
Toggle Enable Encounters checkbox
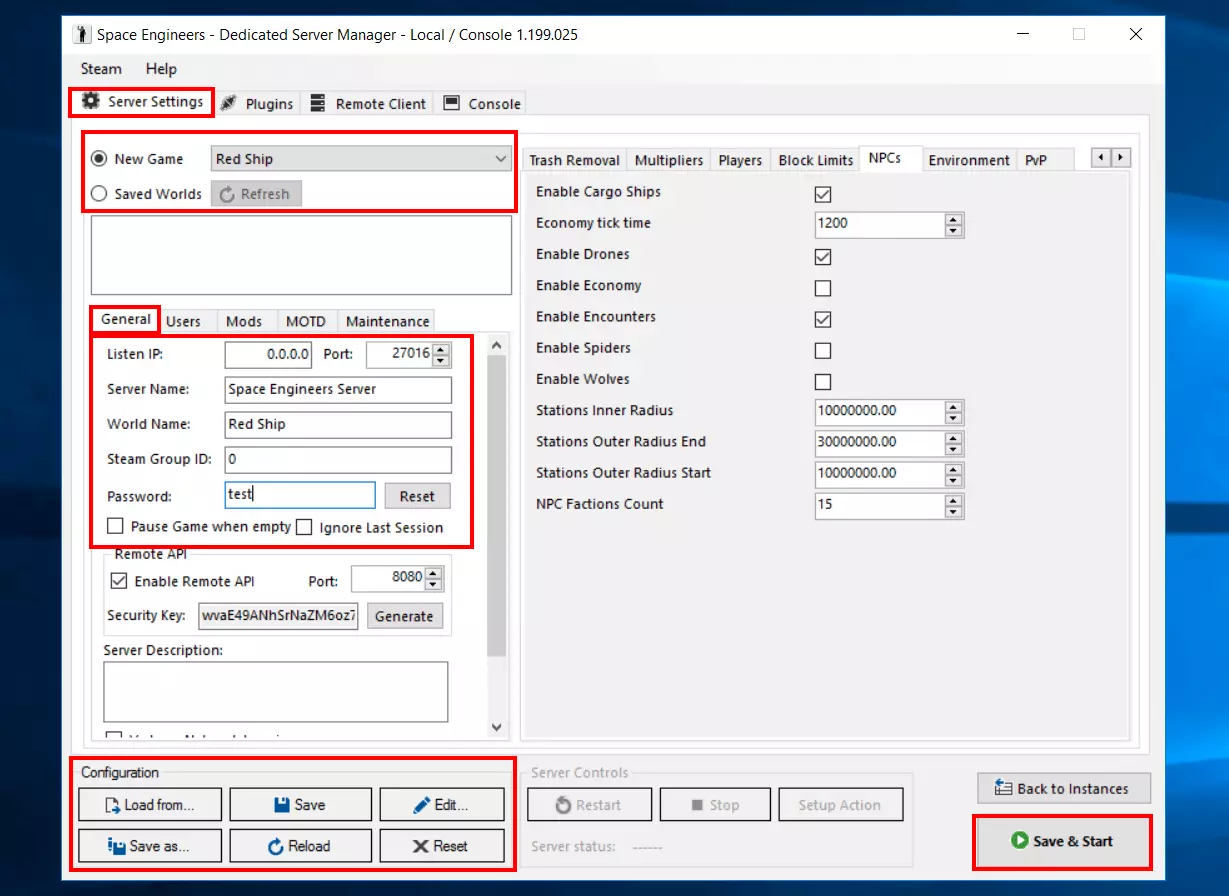pos(823,319)
